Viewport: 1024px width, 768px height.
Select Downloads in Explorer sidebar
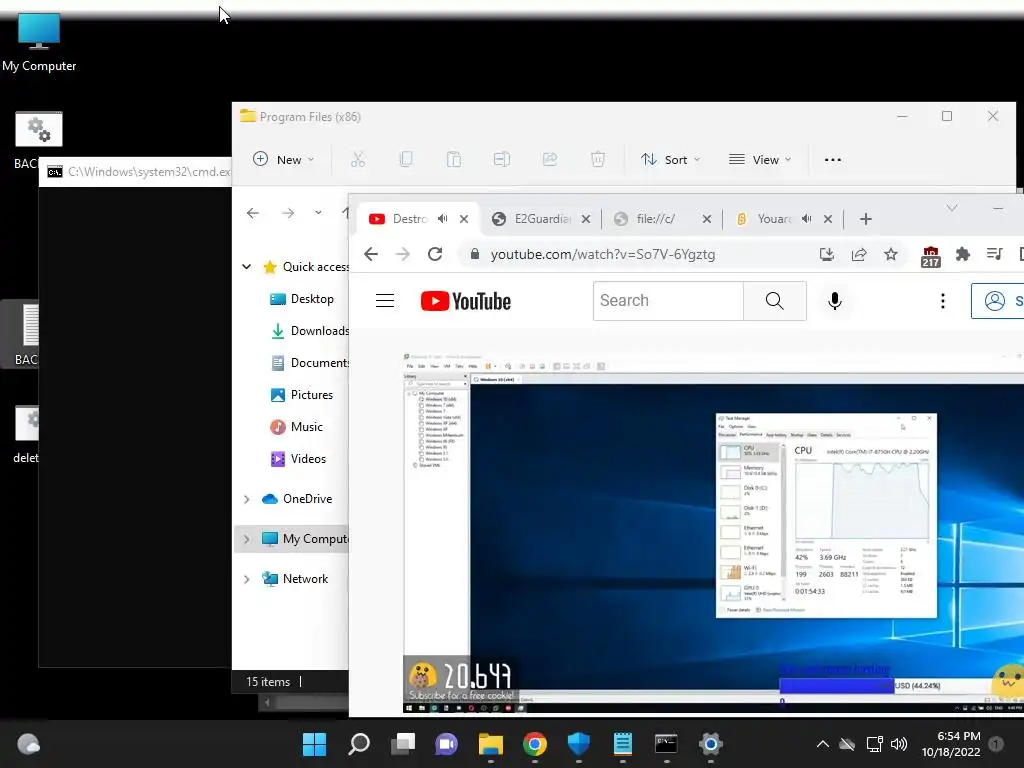tap(310, 330)
